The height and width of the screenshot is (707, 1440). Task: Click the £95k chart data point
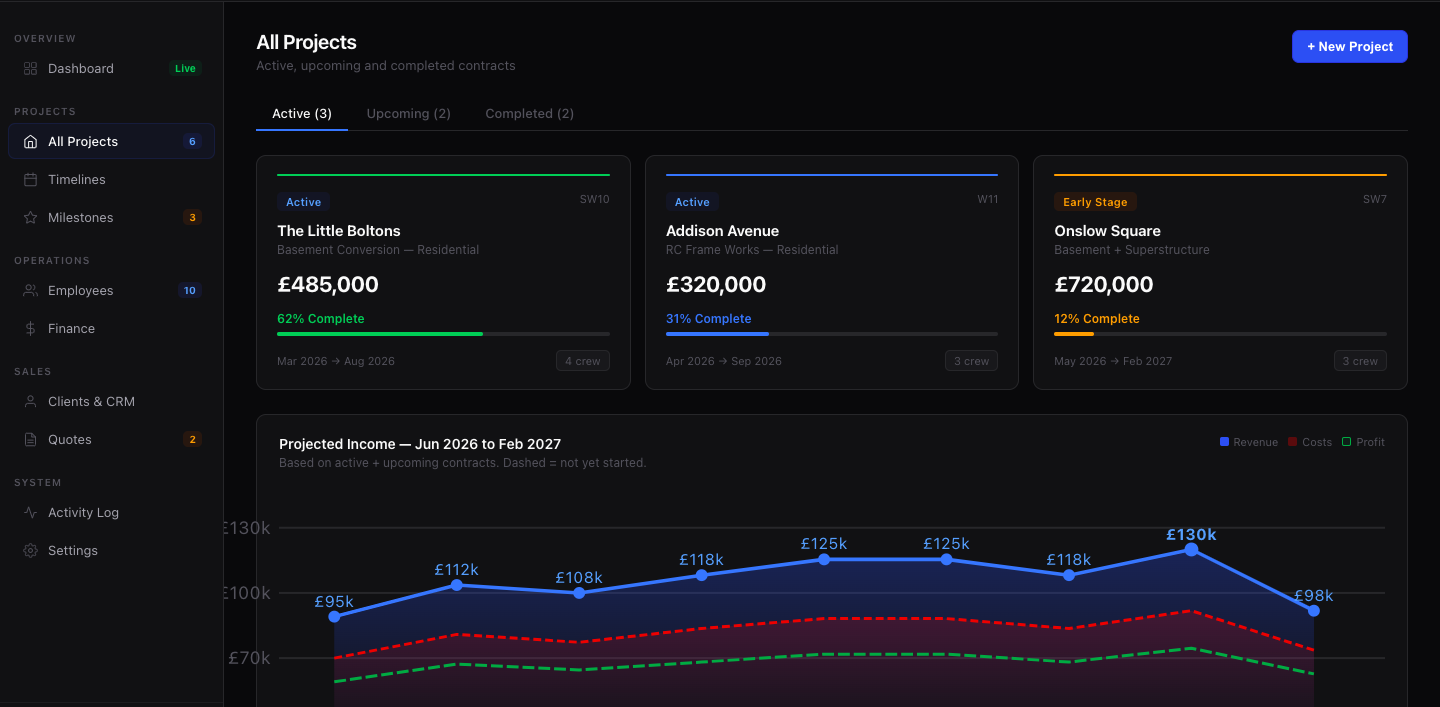coord(334,617)
